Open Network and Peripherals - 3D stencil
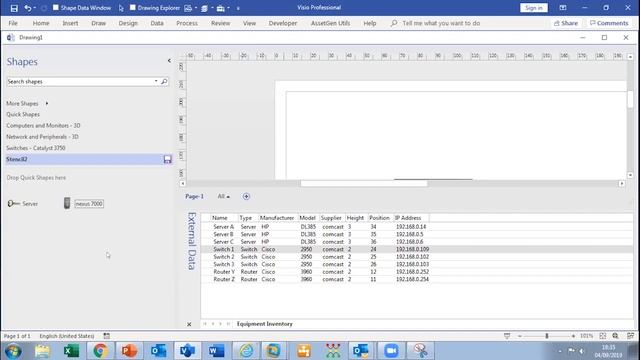The image size is (640, 360). tap(42, 137)
